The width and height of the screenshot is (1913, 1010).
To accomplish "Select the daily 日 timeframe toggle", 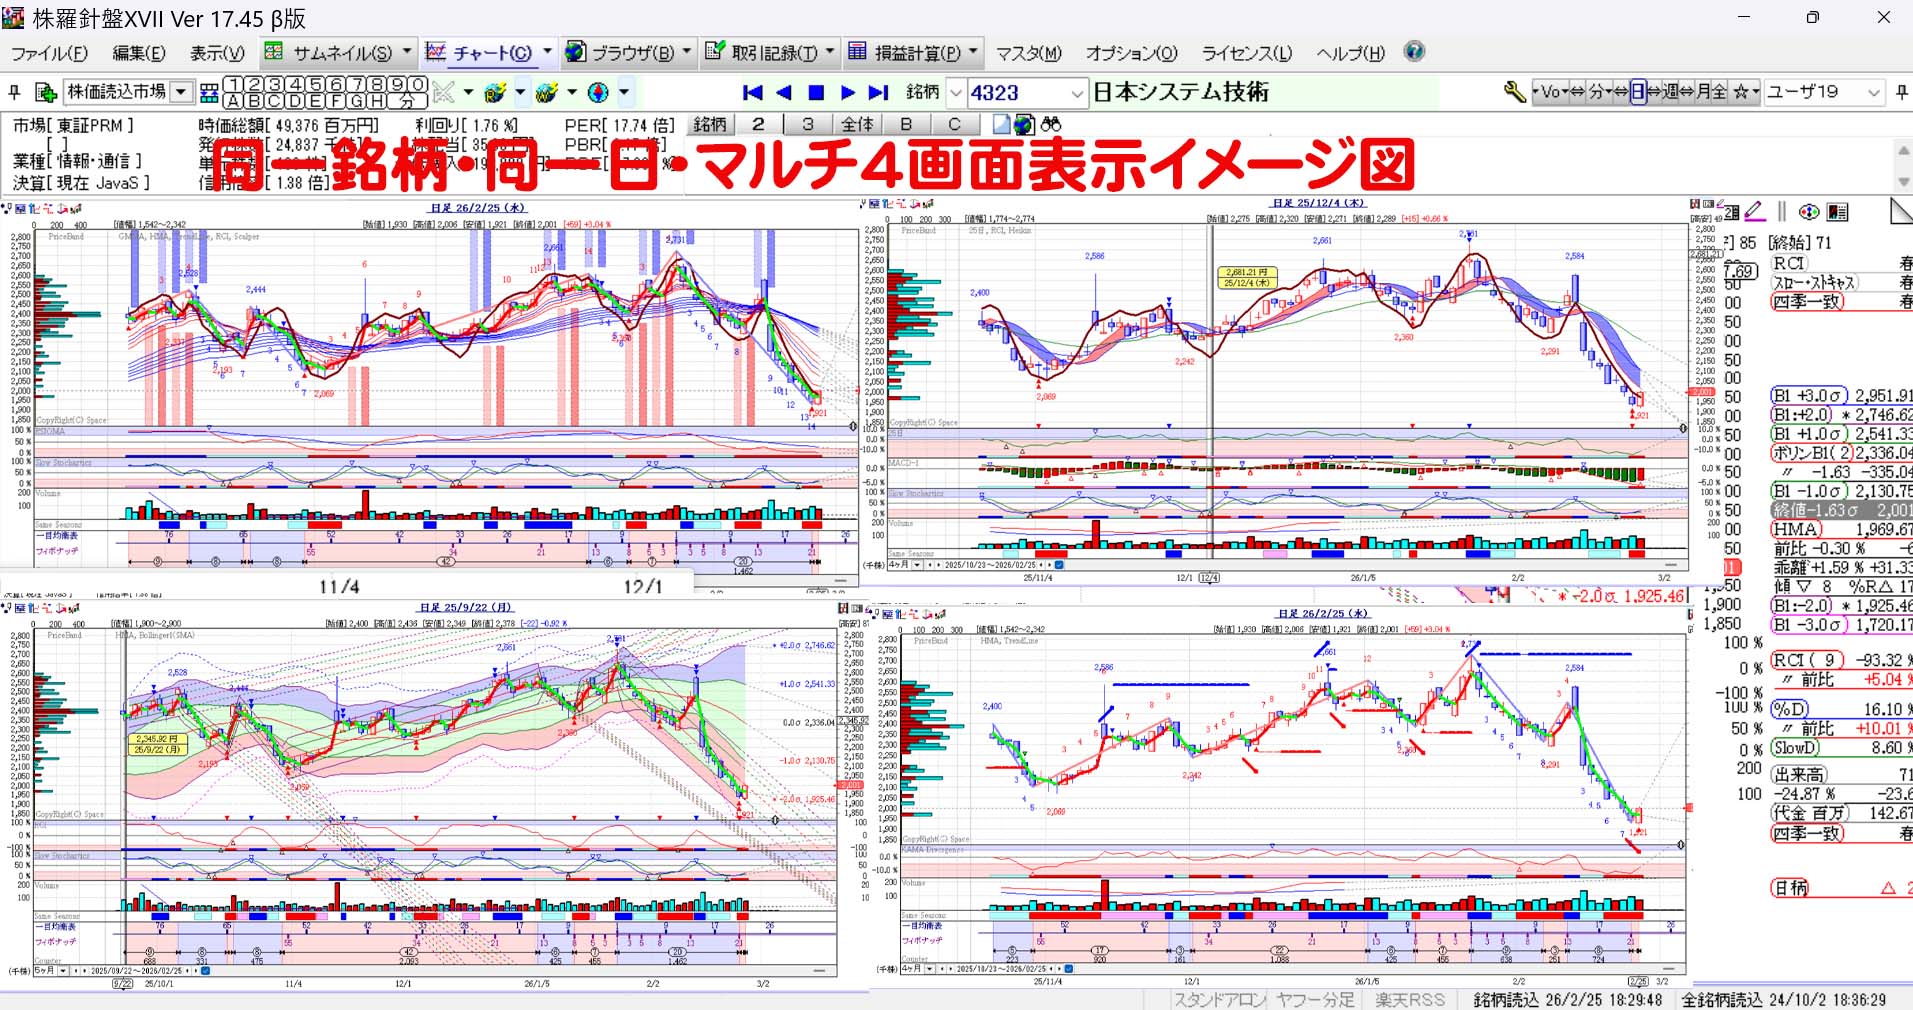I will click(x=1637, y=92).
